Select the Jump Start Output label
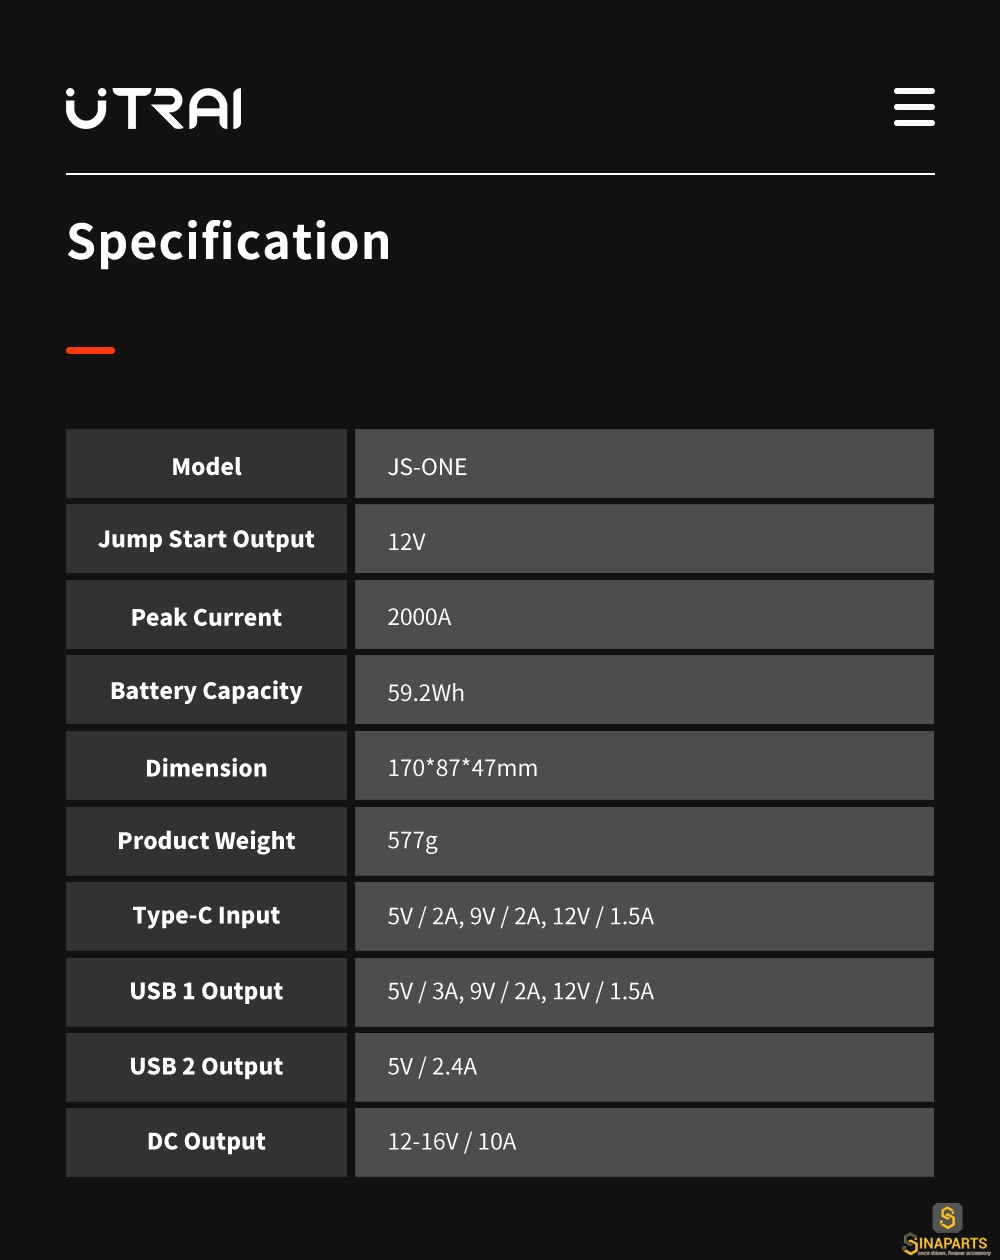Image resolution: width=1000 pixels, height=1260 pixels. pyautogui.click(x=206, y=540)
